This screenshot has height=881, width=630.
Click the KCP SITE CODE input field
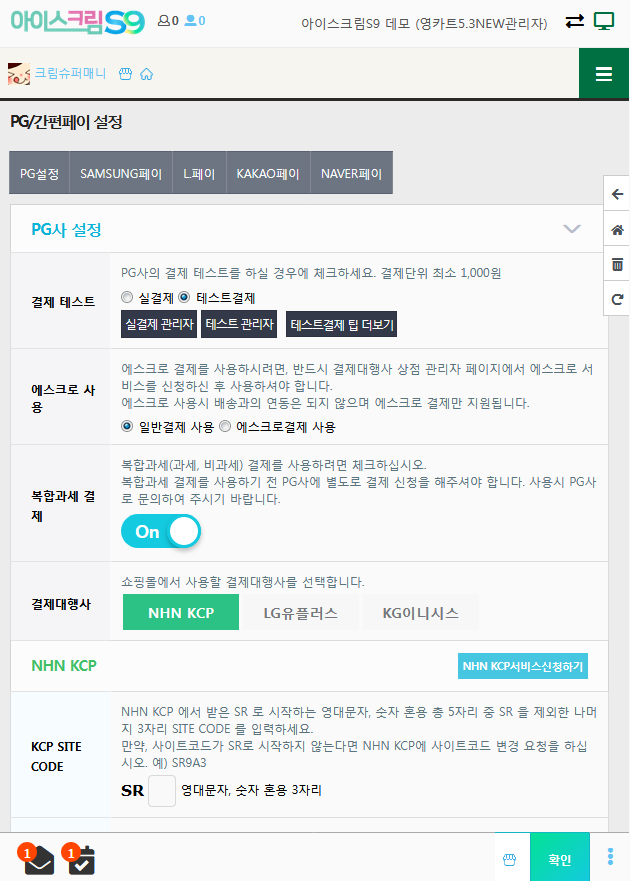(x=162, y=791)
